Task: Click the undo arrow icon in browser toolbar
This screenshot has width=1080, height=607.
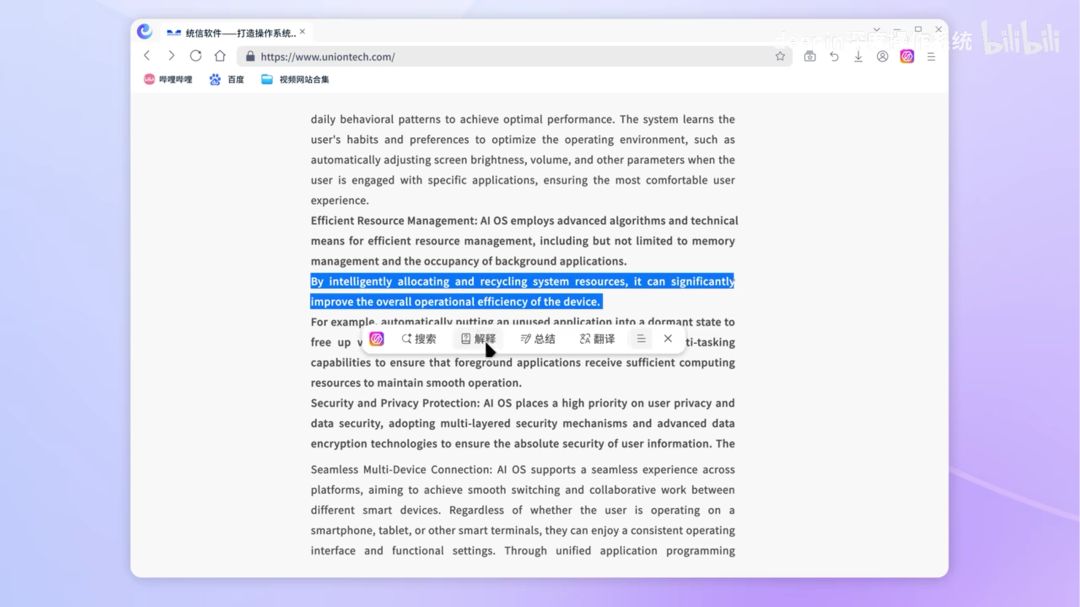Action: click(x=834, y=56)
